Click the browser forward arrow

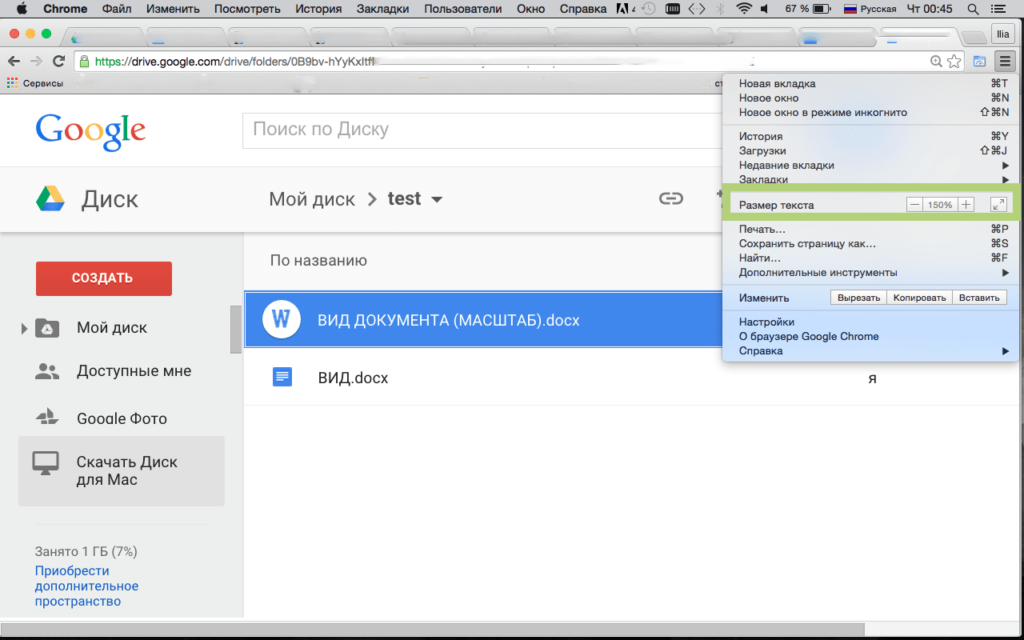37,61
